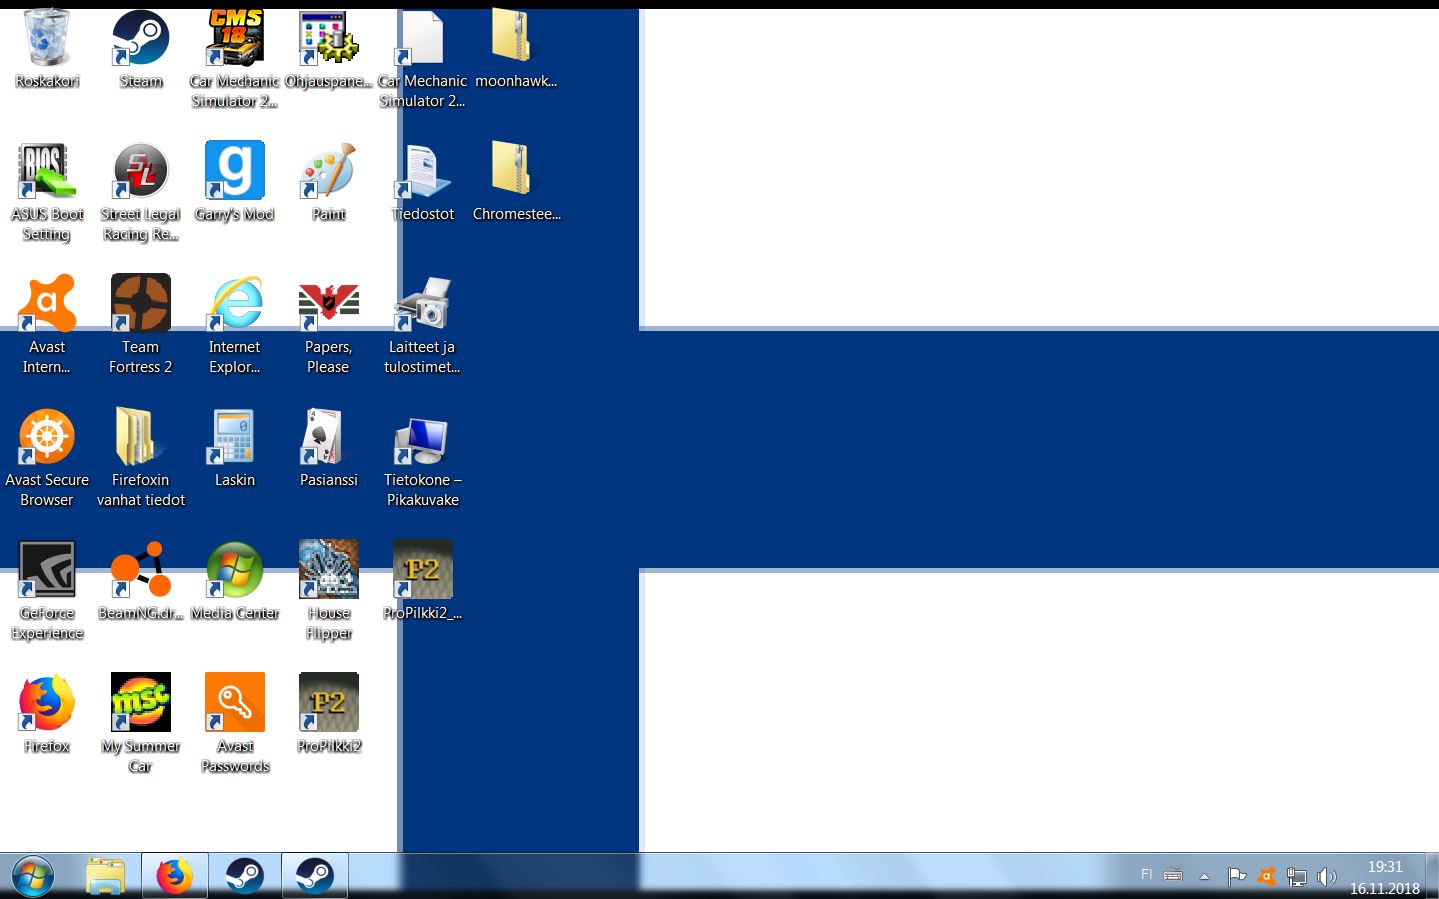Select the Ohjauspaneeli control panel shortcut
The width and height of the screenshot is (1439, 899).
pos(329,50)
